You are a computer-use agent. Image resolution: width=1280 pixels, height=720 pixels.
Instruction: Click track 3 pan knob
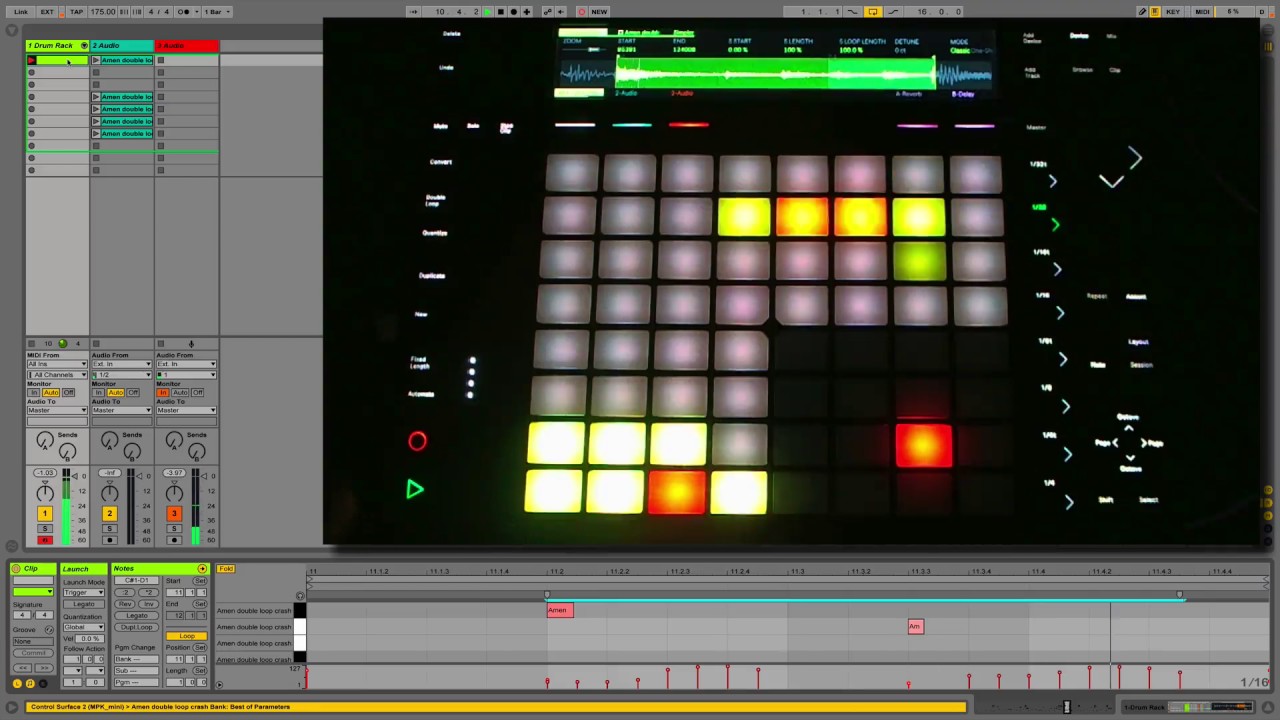pyautogui.click(x=174, y=492)
